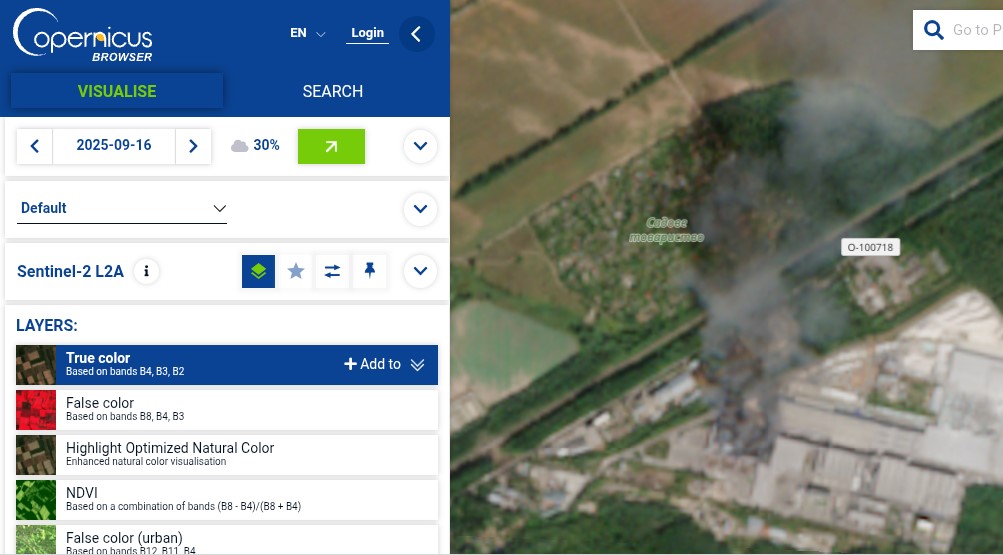This screenshot has height=555, width=1003.
Task: Go to the next date arrow
Action: [x=193, y=146]
